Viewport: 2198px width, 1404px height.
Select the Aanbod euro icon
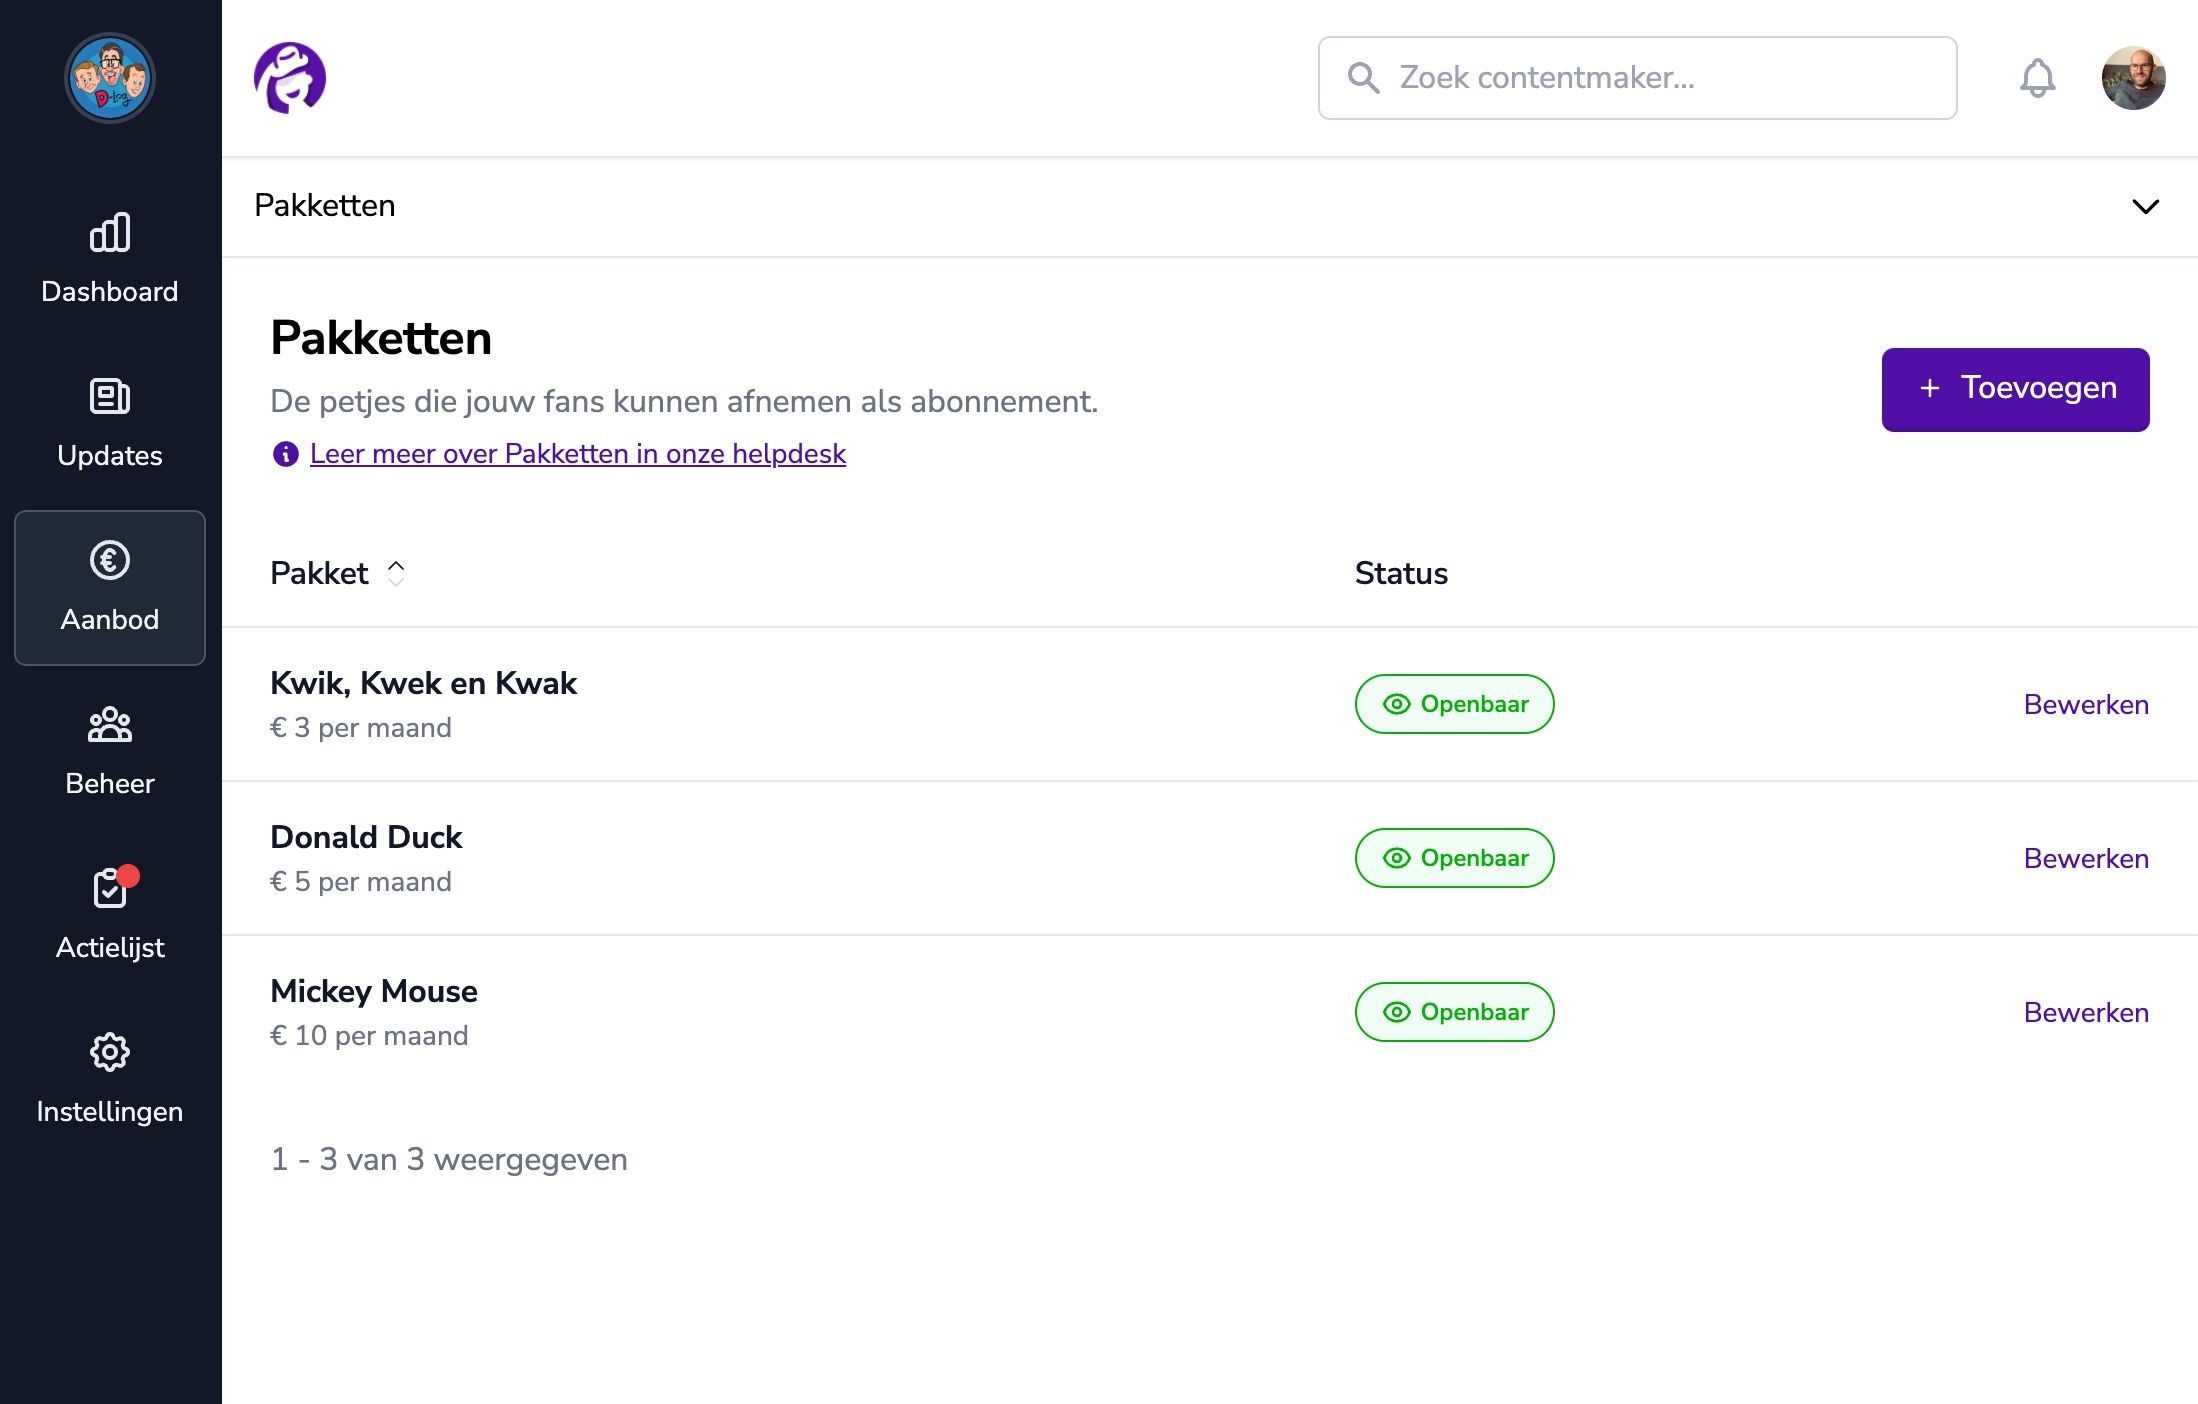click(110, 560)
